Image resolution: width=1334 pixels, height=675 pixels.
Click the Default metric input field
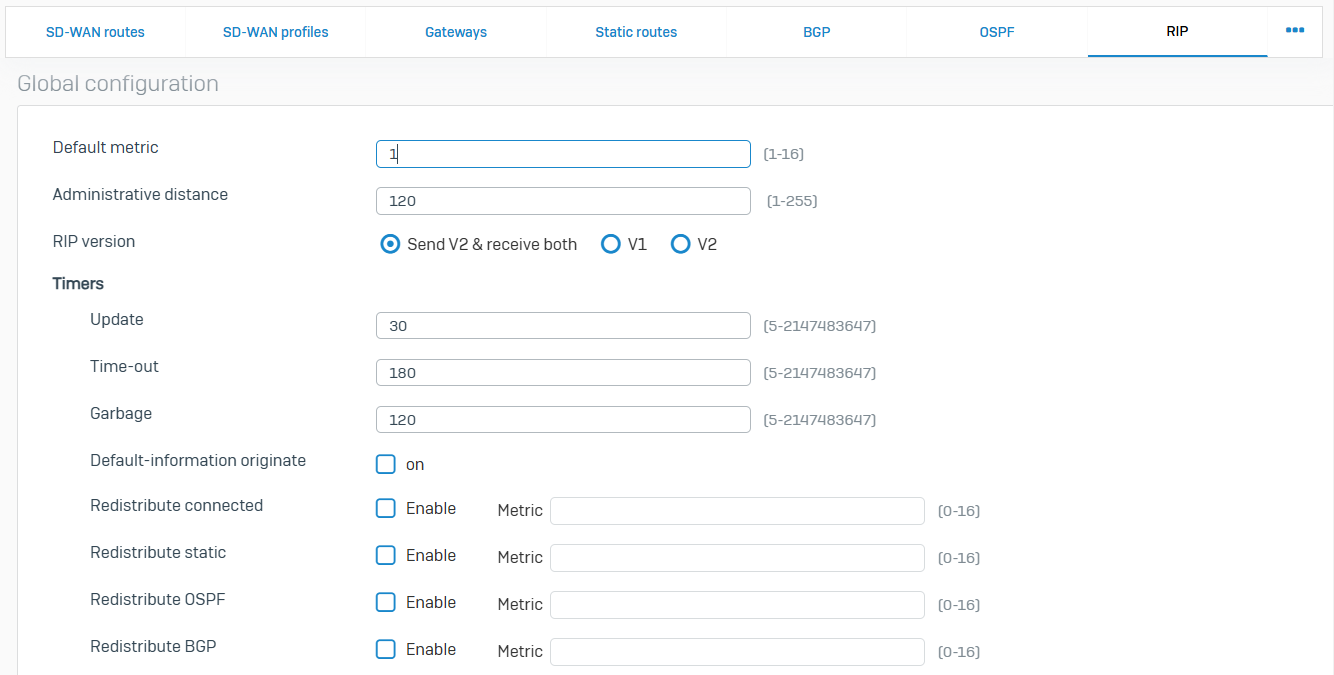563,154
